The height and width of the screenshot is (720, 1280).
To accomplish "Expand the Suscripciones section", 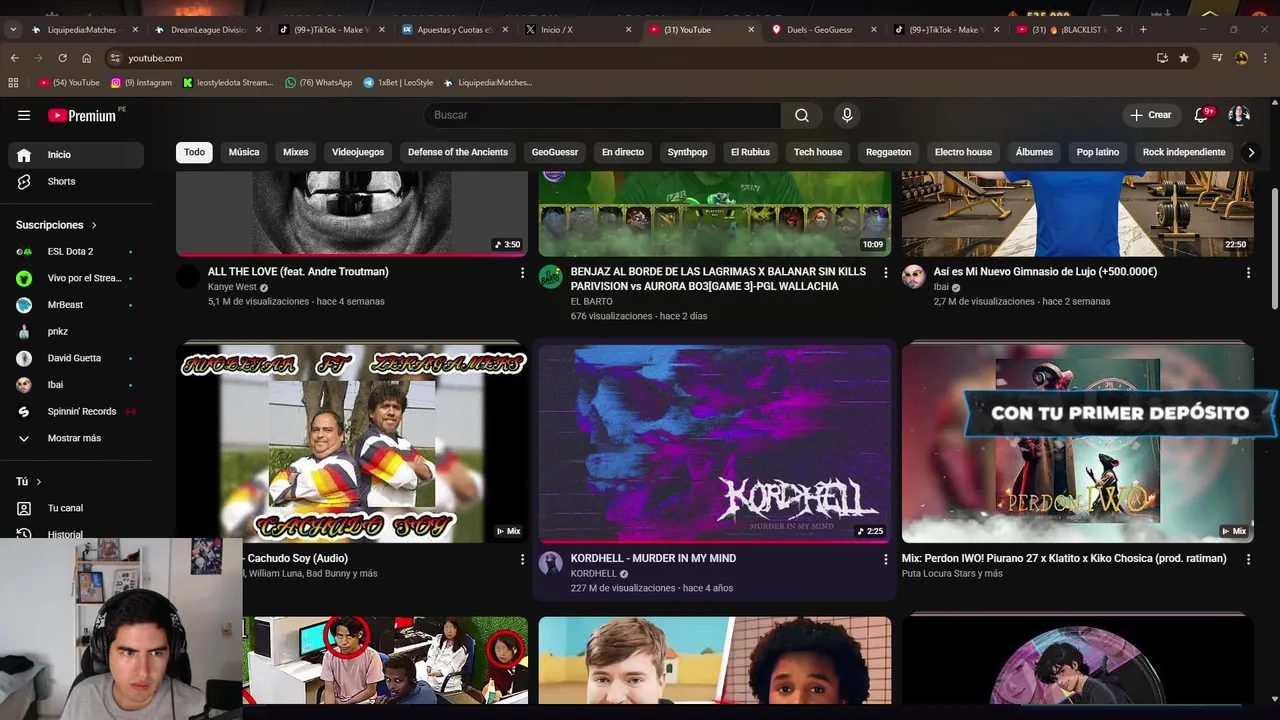I will click(57, 225).
